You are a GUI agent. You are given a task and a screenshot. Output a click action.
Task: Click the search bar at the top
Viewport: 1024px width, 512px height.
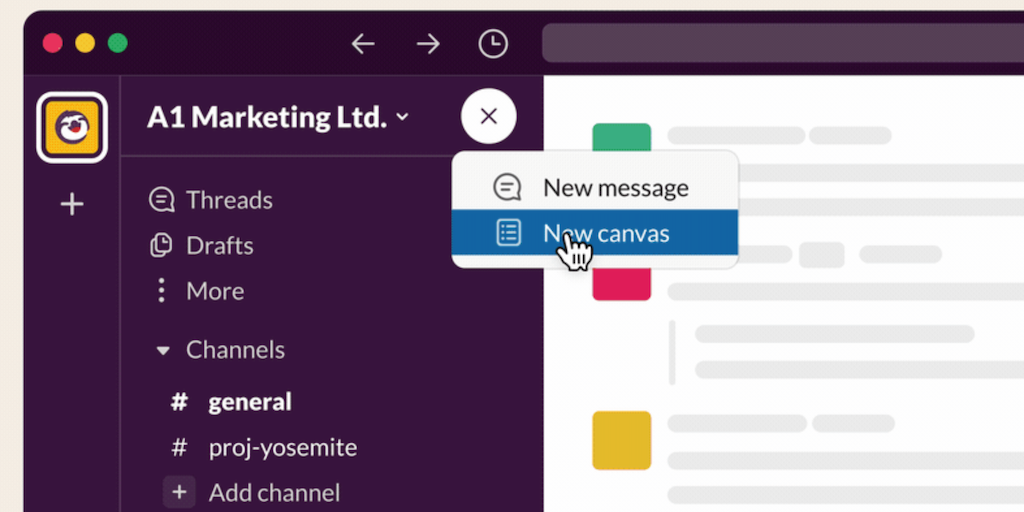(783, 43)
